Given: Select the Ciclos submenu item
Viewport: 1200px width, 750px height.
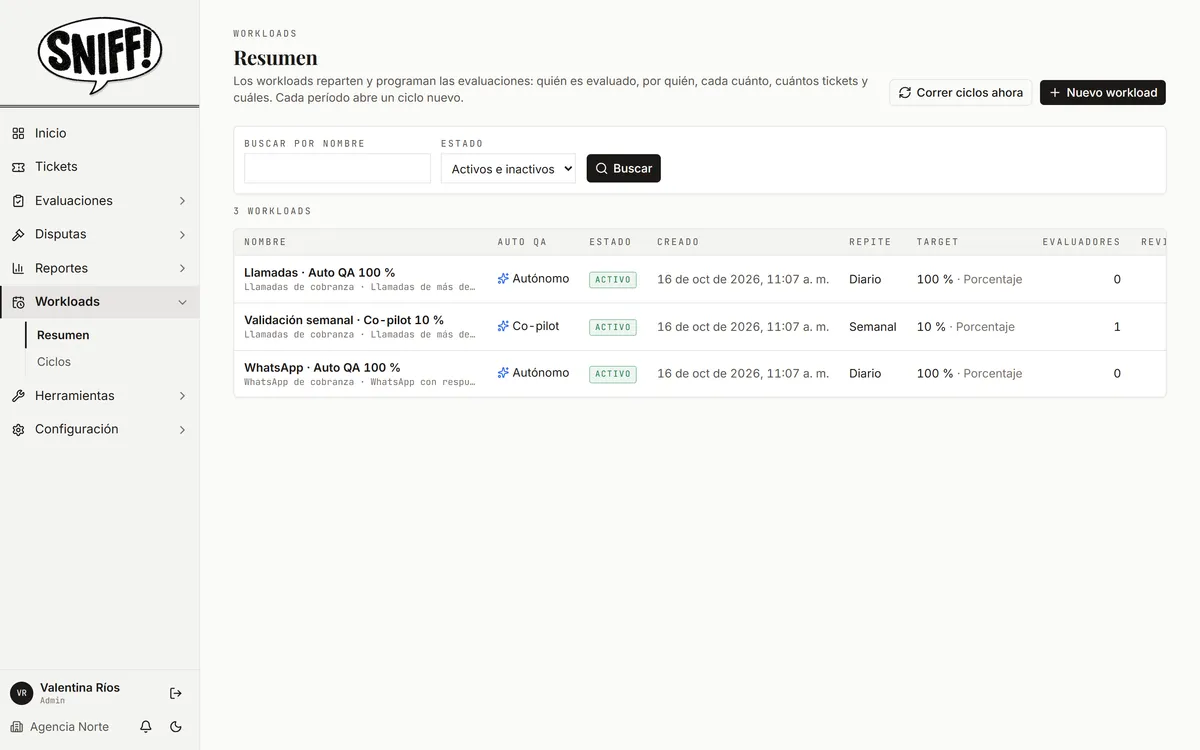Looking at the screenshot, I should coord(54,362).
